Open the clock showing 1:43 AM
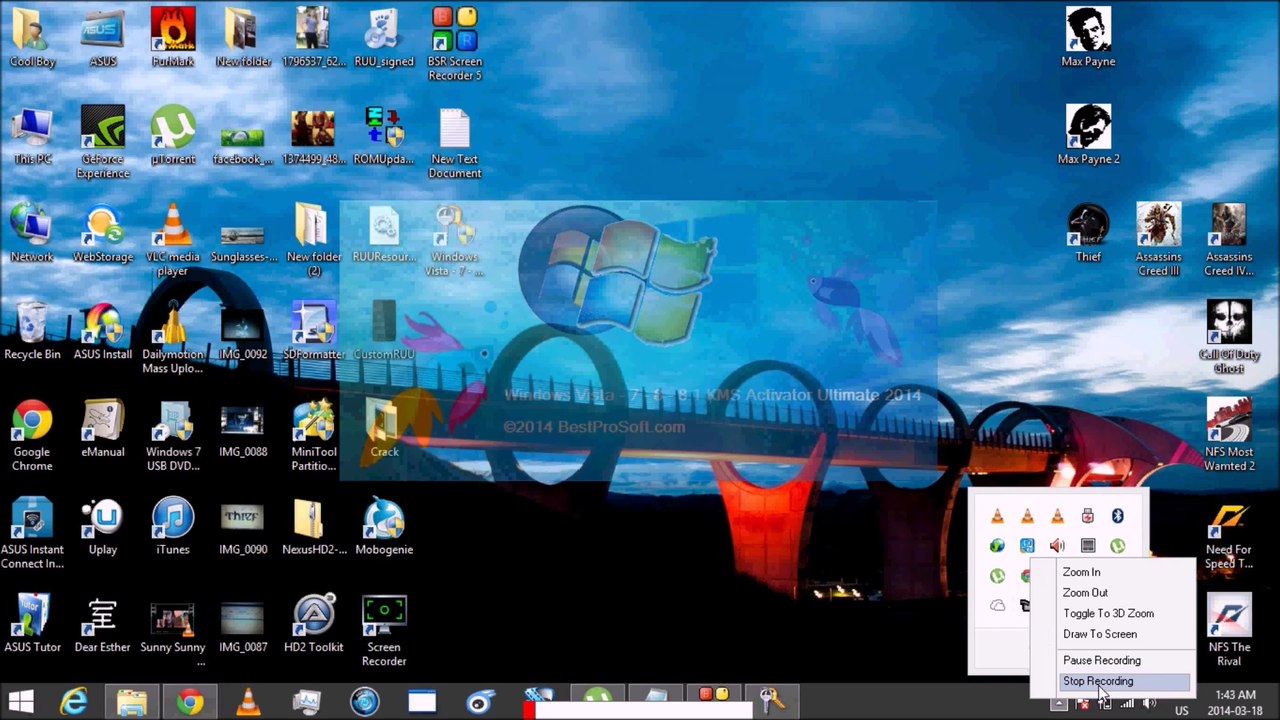This screenshot has height=720, width=1280. coord(1235,702)
